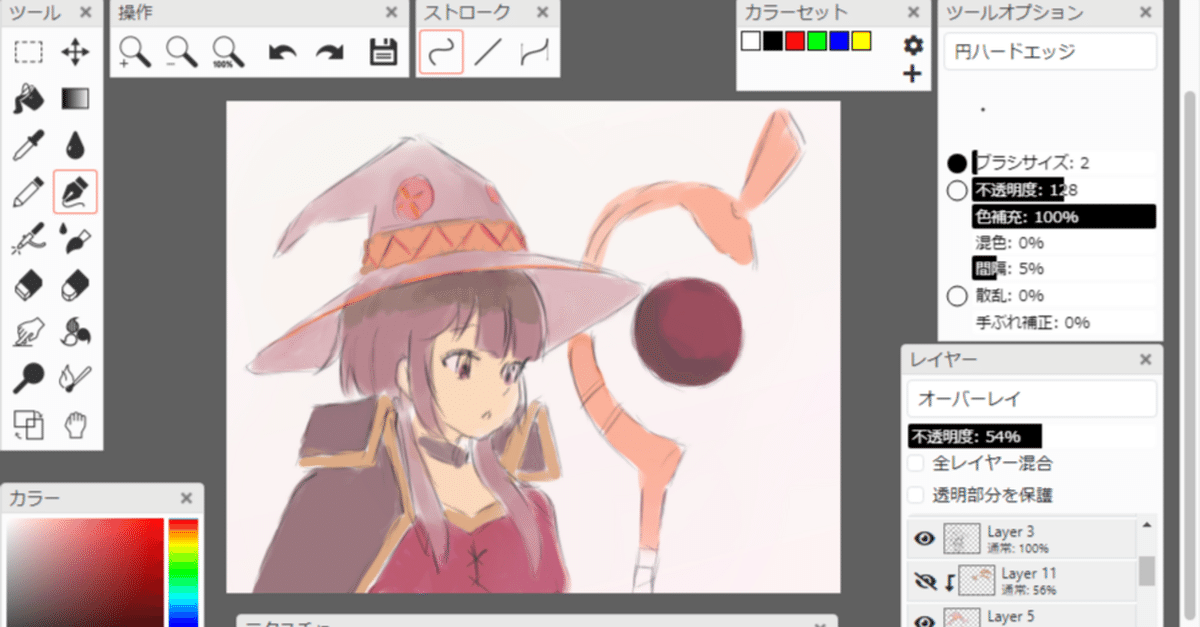Undo the last action
This screenshot has width=1200, height=627.
click(x=283, y=52)
